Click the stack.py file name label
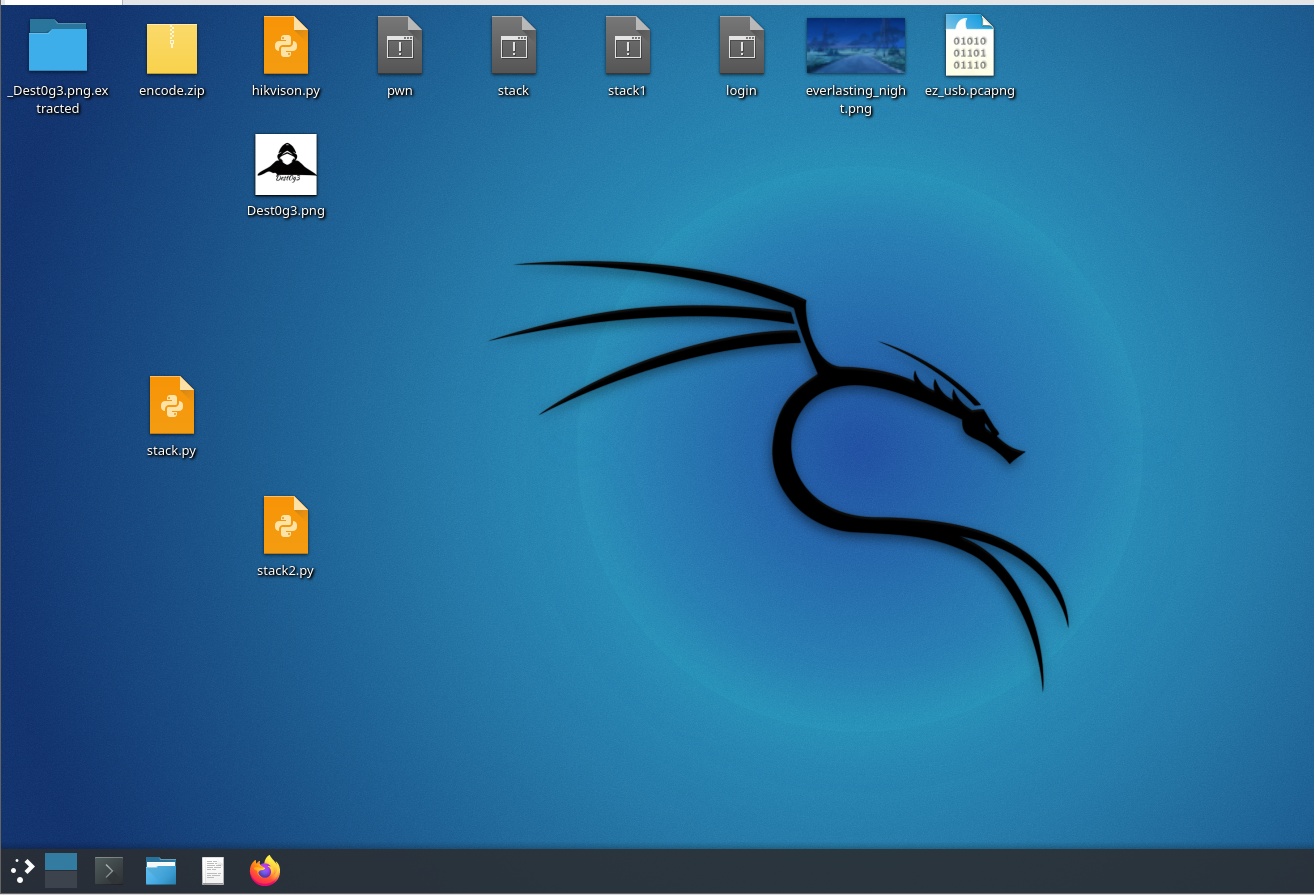 [172, 451]
